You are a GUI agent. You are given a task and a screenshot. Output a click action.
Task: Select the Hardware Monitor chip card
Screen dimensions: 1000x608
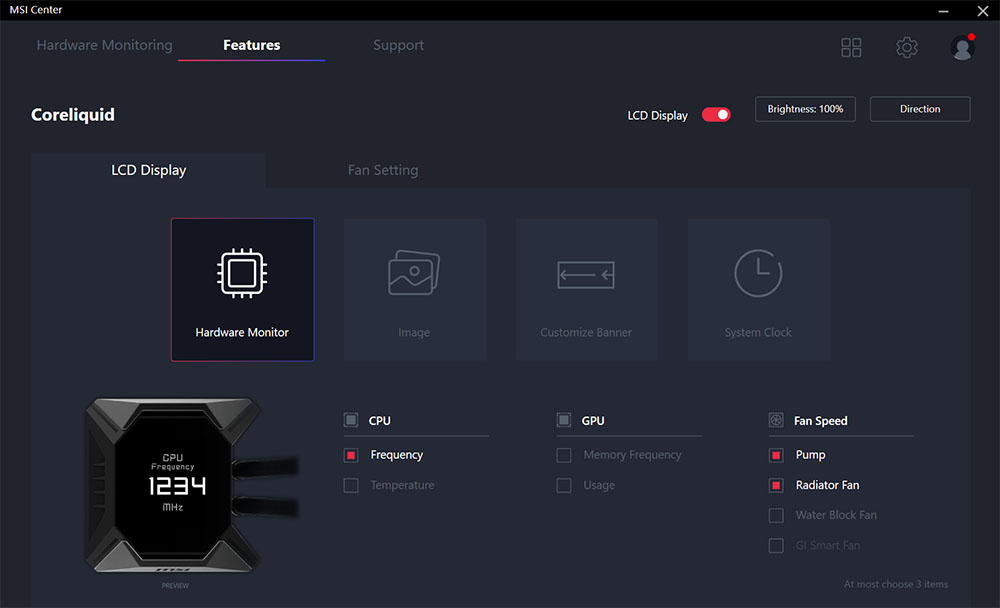pyautogui.click(x=242, y=290)
